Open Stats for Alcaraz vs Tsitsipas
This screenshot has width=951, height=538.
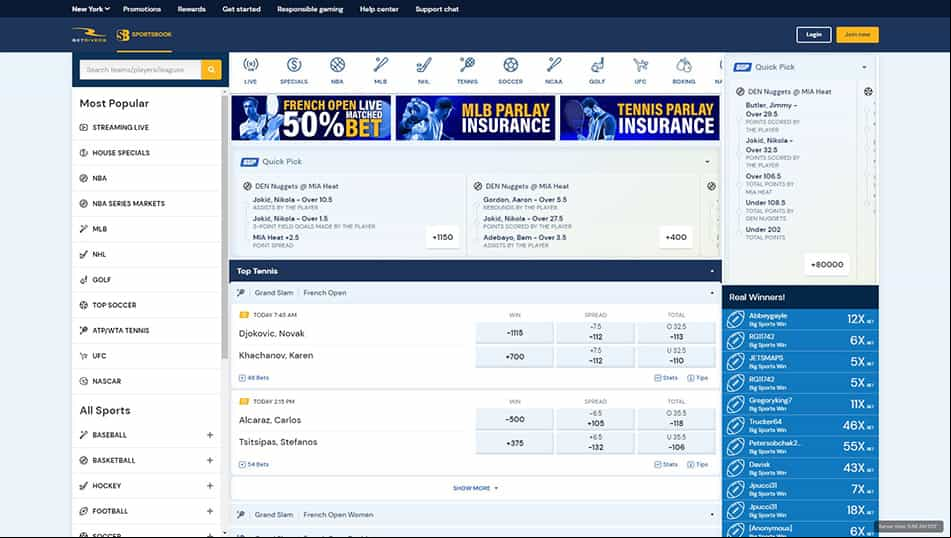click(x=666, y=465)
